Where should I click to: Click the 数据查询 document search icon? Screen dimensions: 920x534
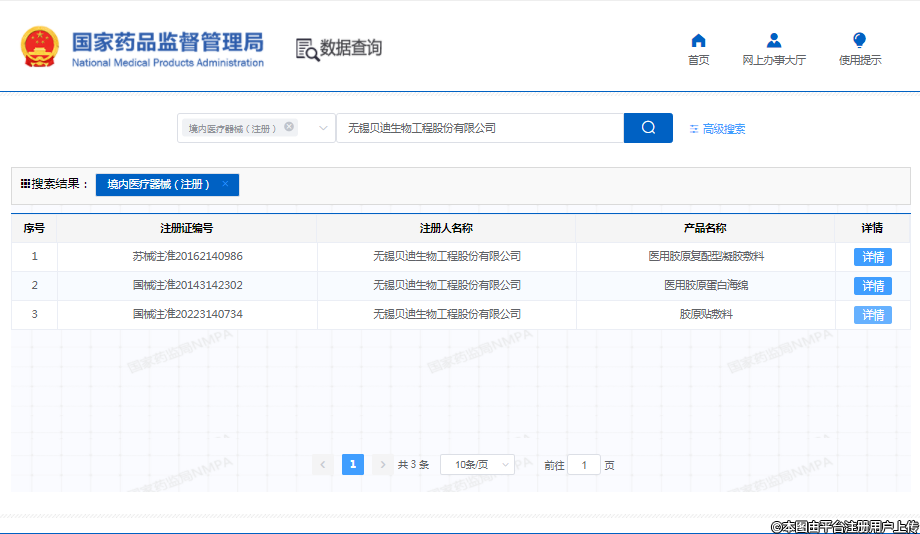(307, 49)
